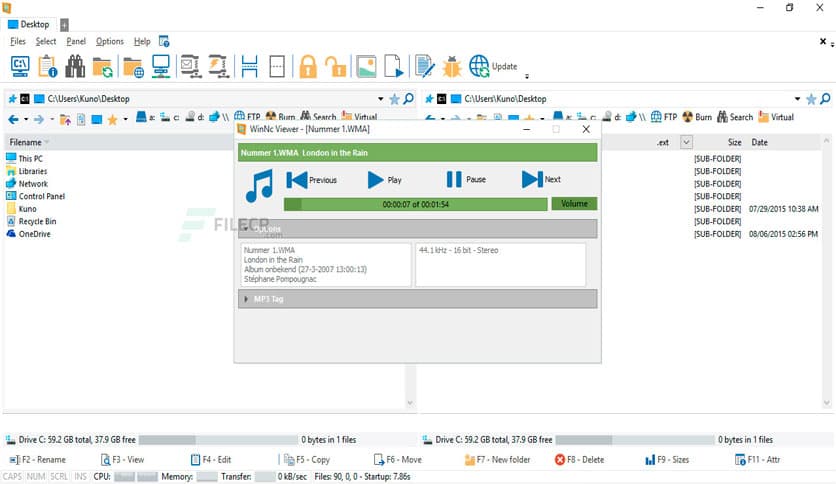Open the dropdown next to the left favorites star
This screenshot has width=836, height=484.
click(125, 119)
